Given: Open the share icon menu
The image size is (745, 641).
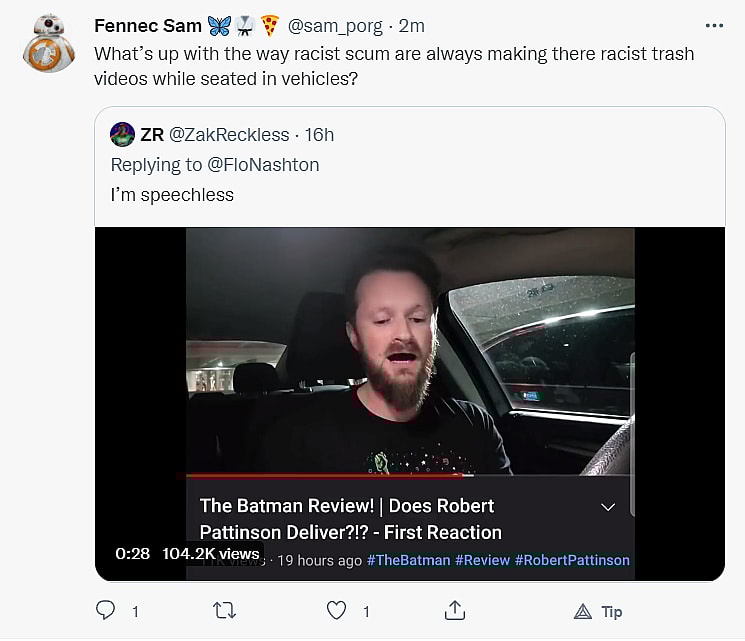Looking at the screenshot, I should click(x=455, y=610).
